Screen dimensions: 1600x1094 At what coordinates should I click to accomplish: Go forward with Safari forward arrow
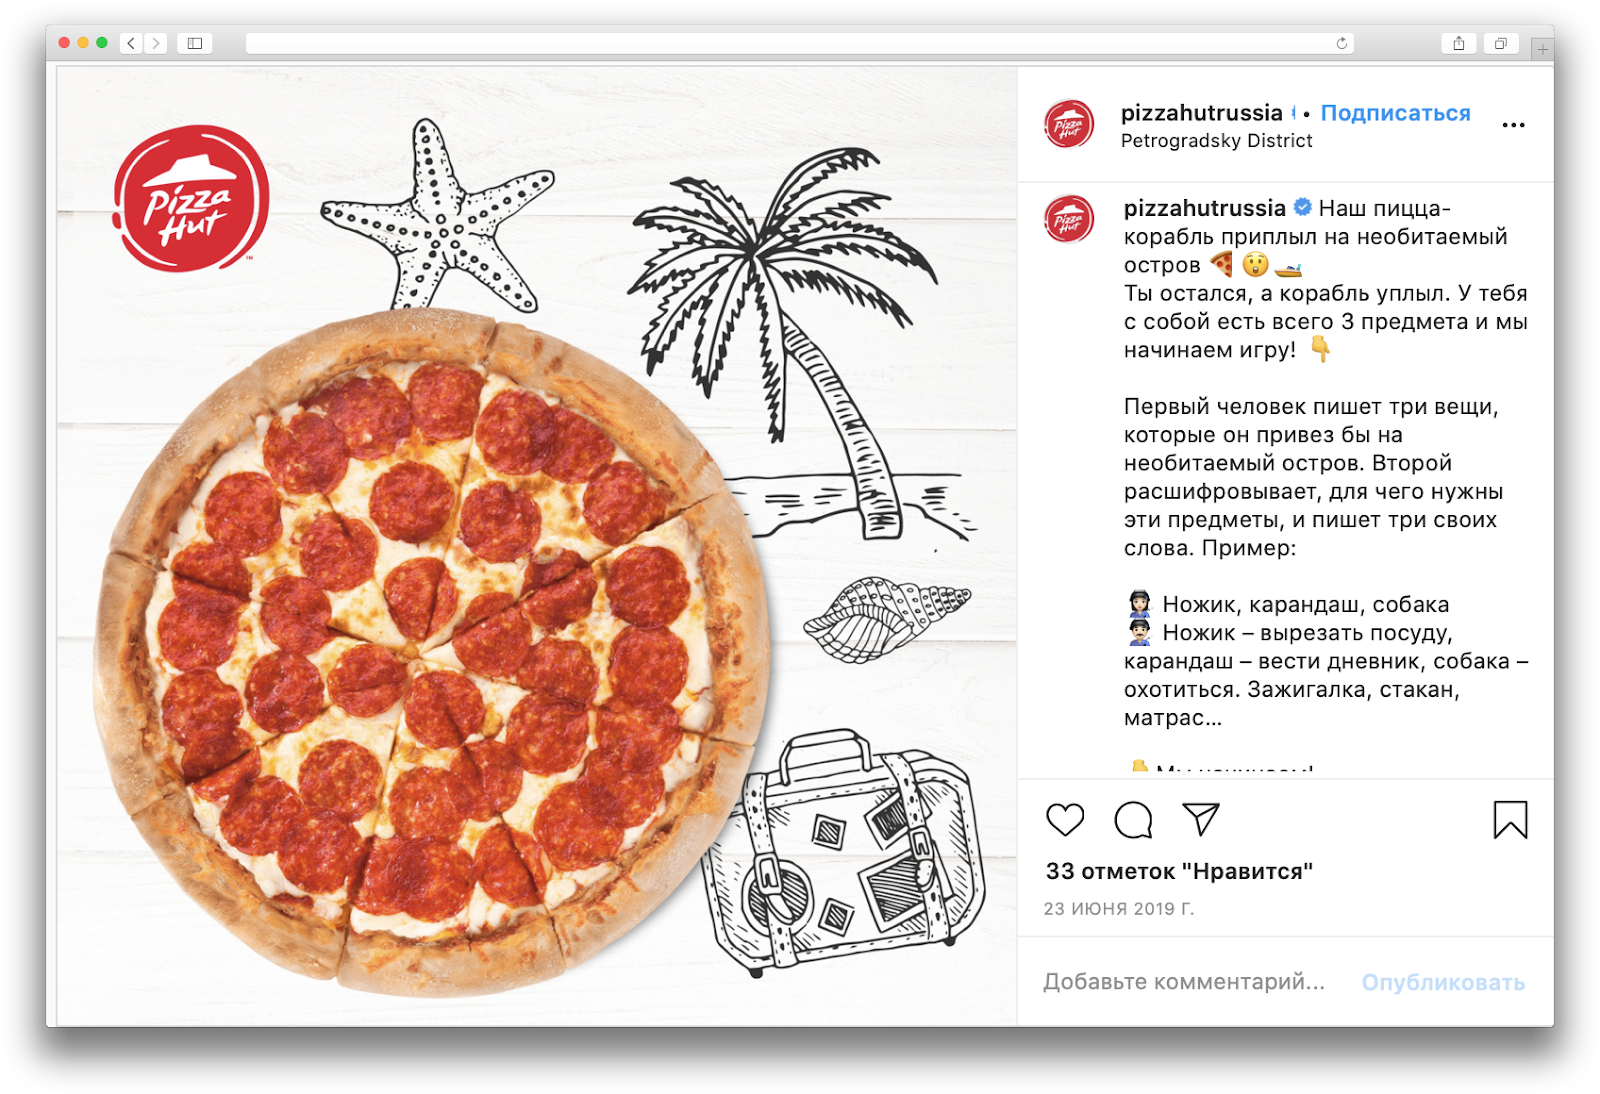(x=155, y=43)
